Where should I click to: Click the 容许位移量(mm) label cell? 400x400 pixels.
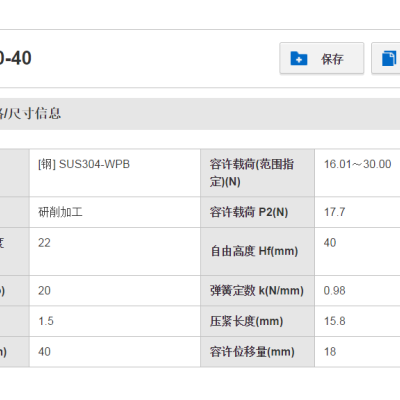(x=257, y=352)
